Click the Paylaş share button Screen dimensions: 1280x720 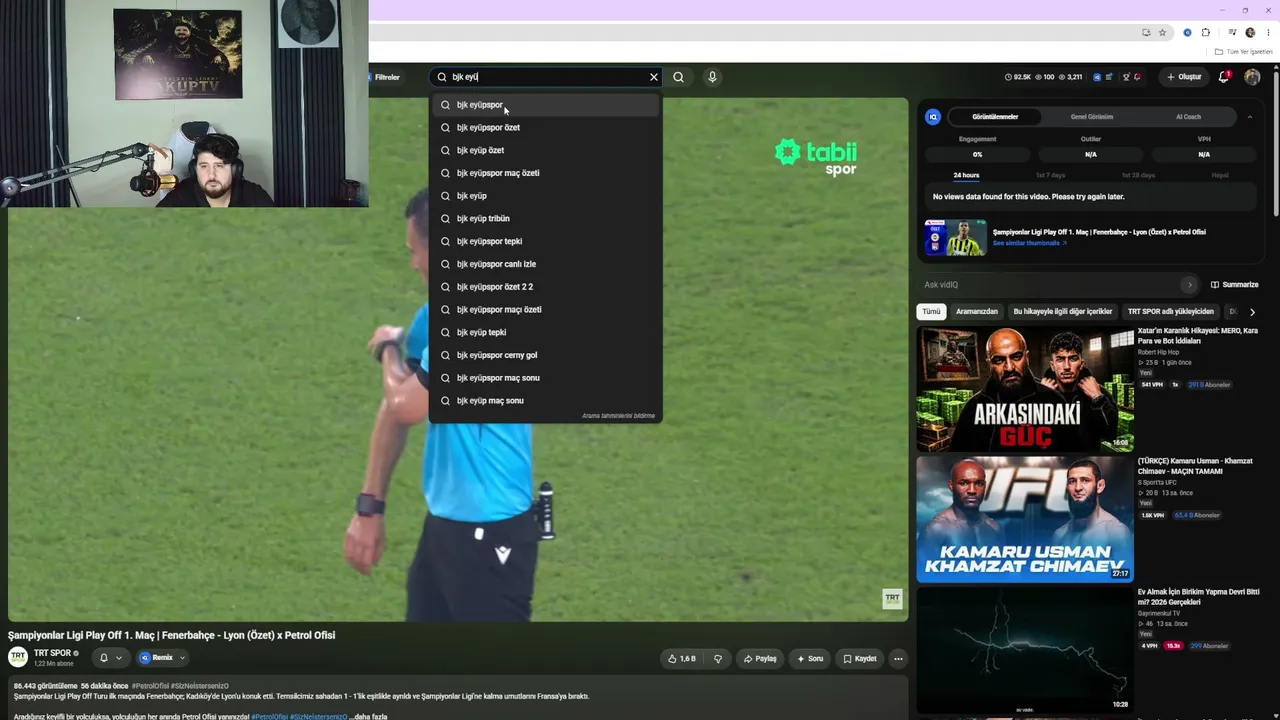pos(760,659)
